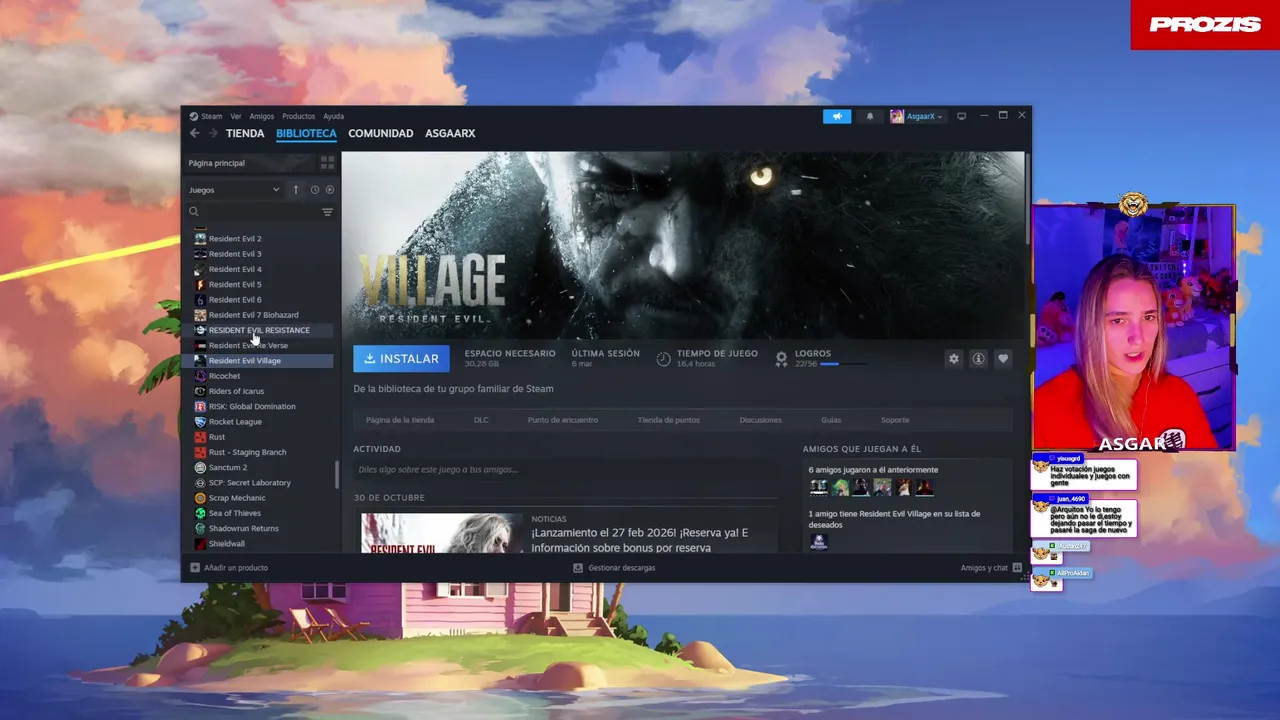The height and width of the screenshot is (720, 1280).
Task: Open the Guías link
Action: coord(831,420)
